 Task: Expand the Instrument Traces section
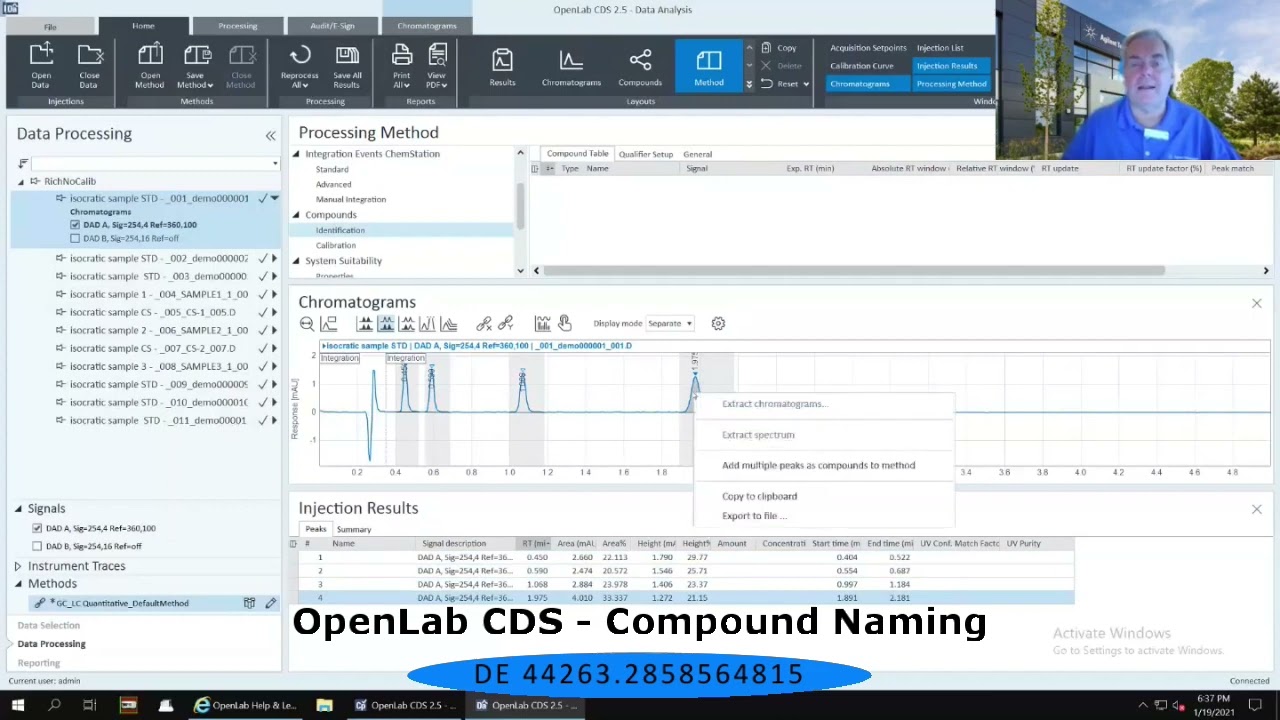tap(17, 566)
